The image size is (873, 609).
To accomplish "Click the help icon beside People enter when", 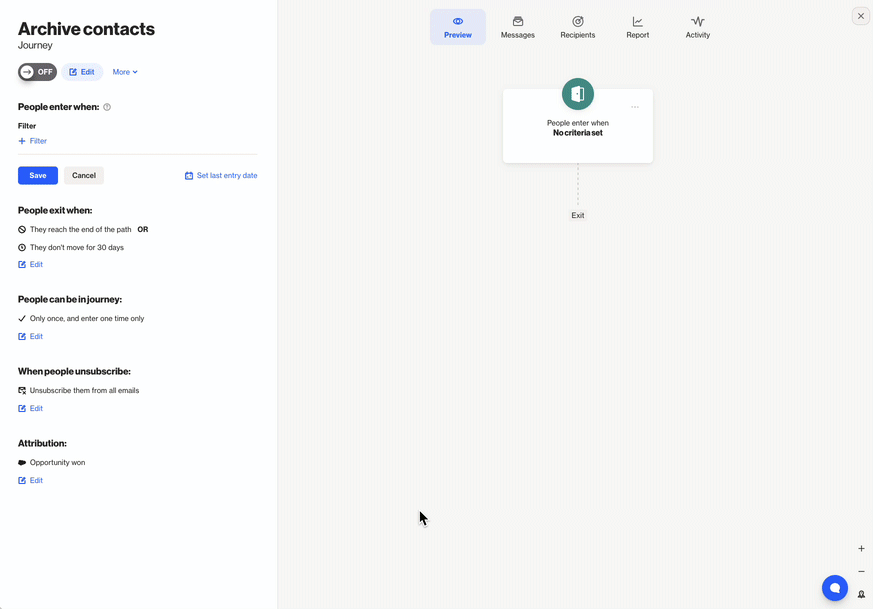I will coord(107,107).
